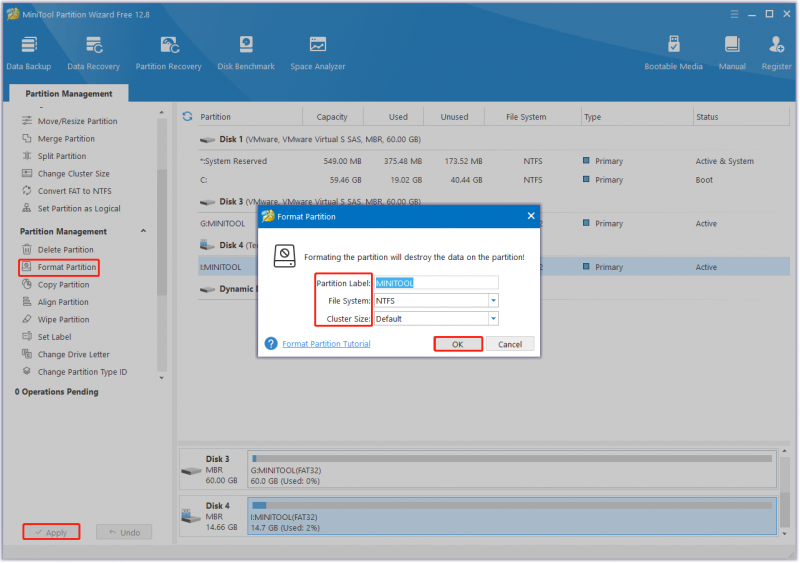Open the Format Partition Tutorial link
Viewport: 800px width, 563px height.
(x=326, y=344)
